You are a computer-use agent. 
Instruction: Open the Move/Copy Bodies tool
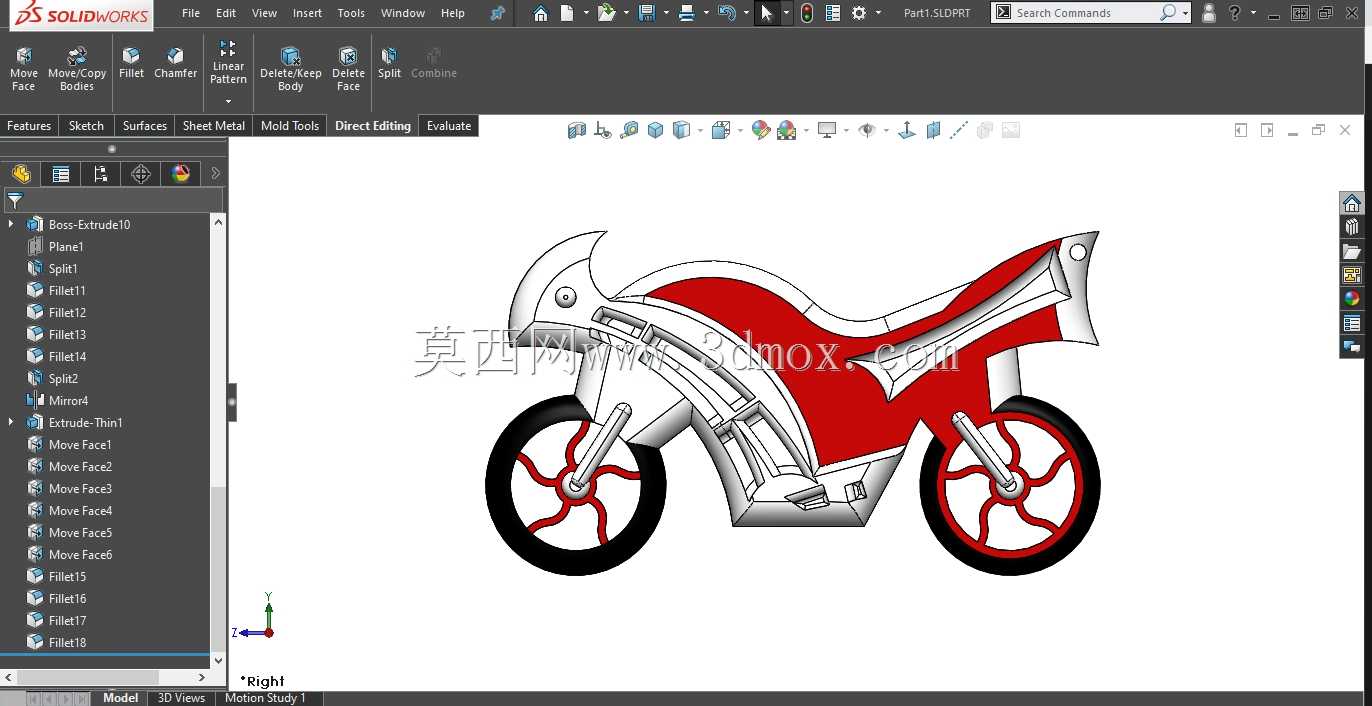pos(77,68)
